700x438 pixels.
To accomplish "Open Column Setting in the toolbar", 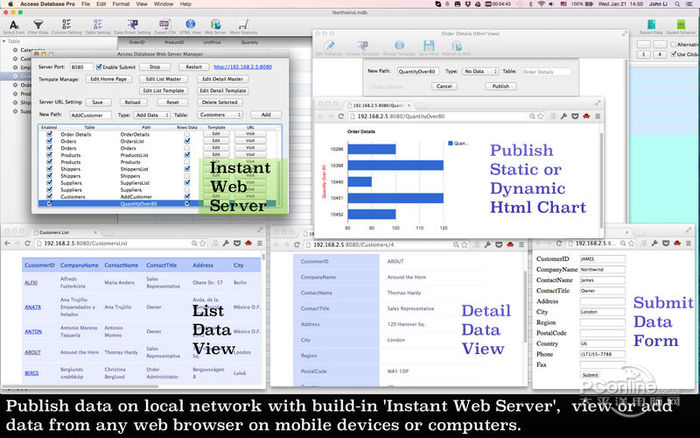I will [x=67, y=26].
